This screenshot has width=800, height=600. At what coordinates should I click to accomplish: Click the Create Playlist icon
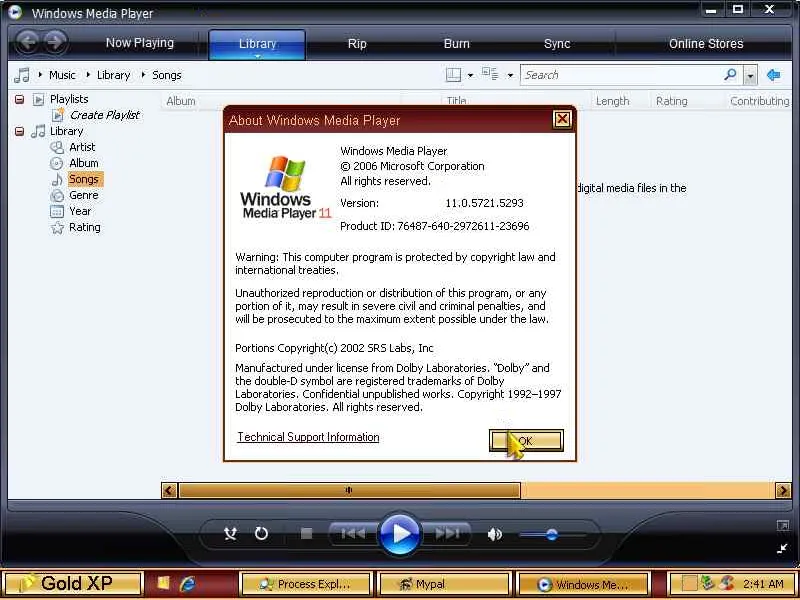coord(58,115)
